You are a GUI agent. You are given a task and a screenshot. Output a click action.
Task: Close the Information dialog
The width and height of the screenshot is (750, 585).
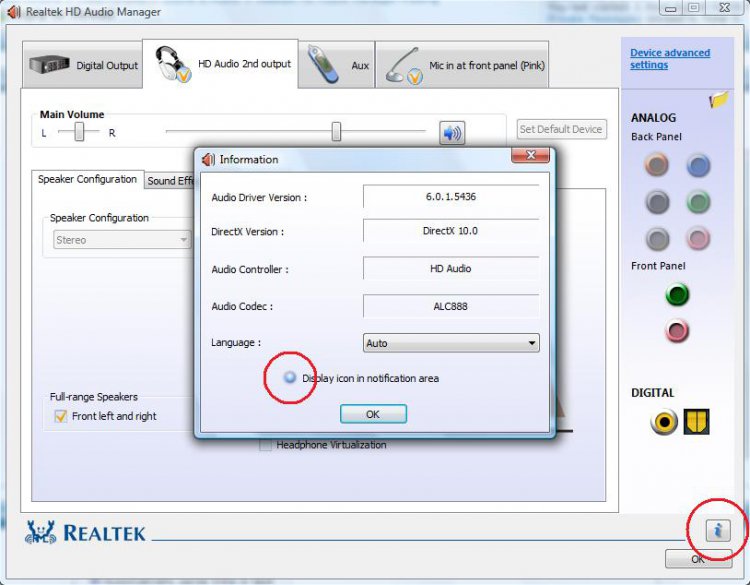click(x=530, y=155)
